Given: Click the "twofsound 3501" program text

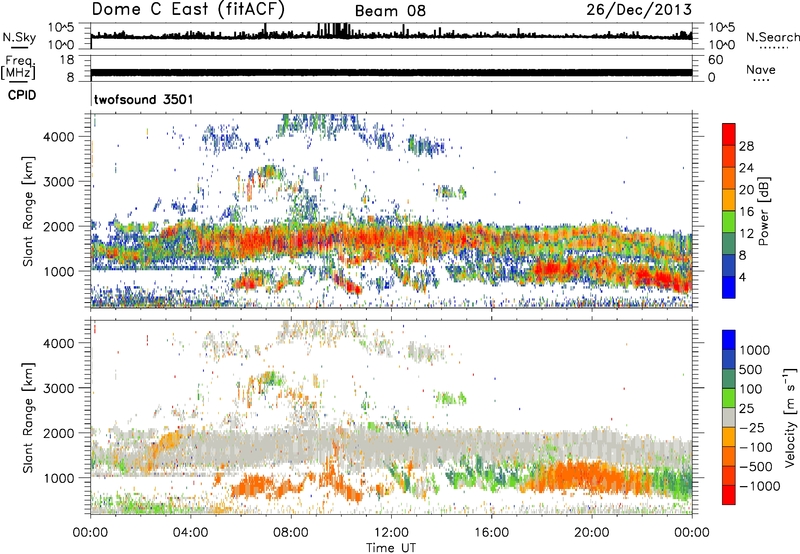Looking at the screenshot, I should coord(144,99).
